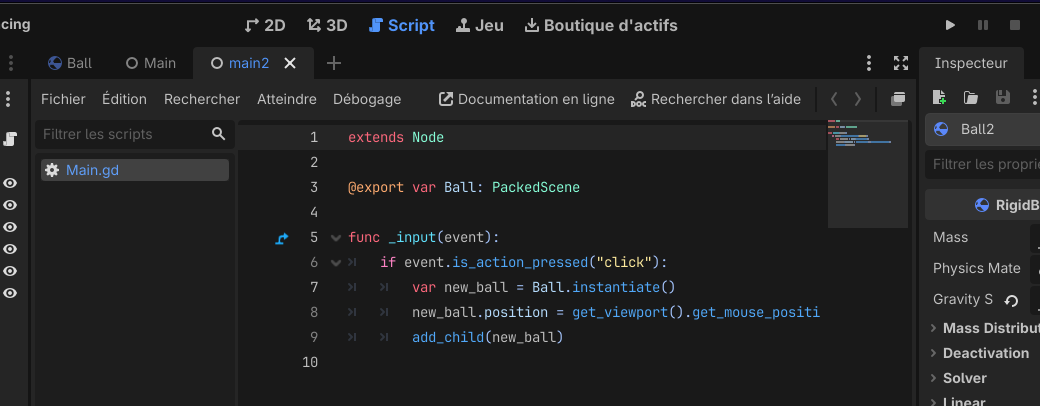Click the "@export var Ball: PackedScene" line
The height and width of the screenshot is (406, 1040).
pos(464,188)
